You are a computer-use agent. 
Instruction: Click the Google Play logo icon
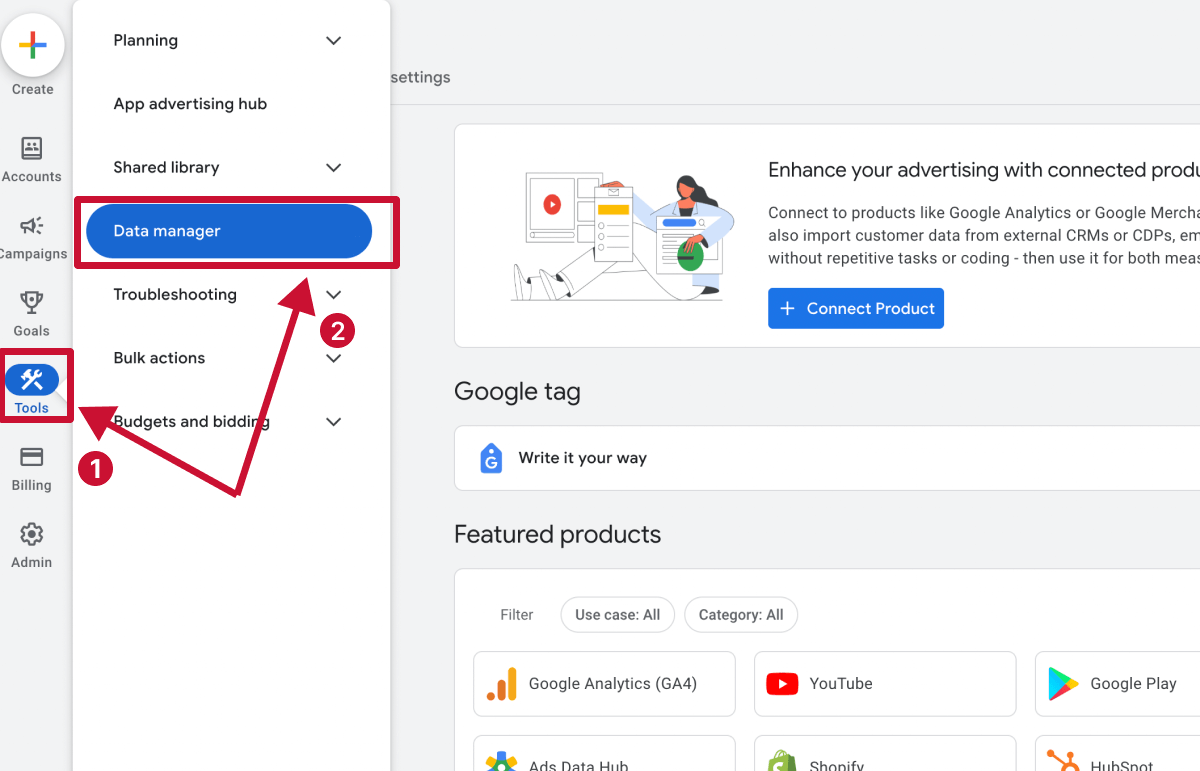pos(1063,684)
